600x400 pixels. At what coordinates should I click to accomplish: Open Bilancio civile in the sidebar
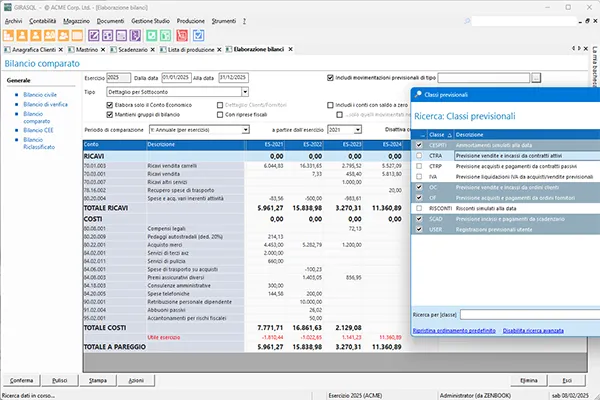click(40, 95)
